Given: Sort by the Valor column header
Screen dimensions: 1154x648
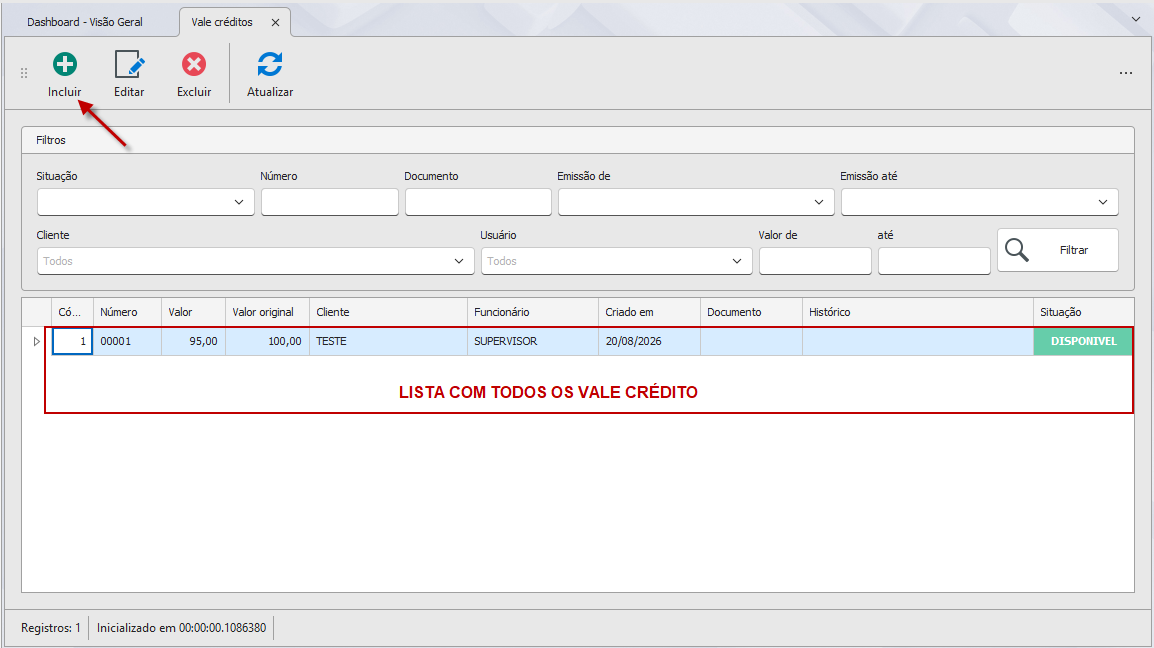Looking at the screenshot, I should tap(194, 312).
